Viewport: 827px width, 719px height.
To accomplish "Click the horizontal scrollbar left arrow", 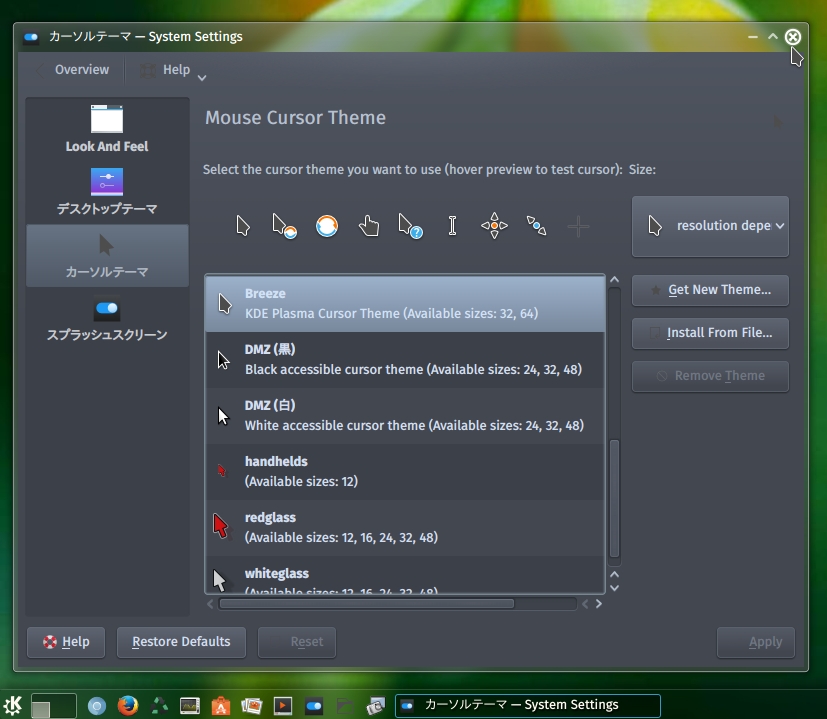I will [x=210, y=604].
